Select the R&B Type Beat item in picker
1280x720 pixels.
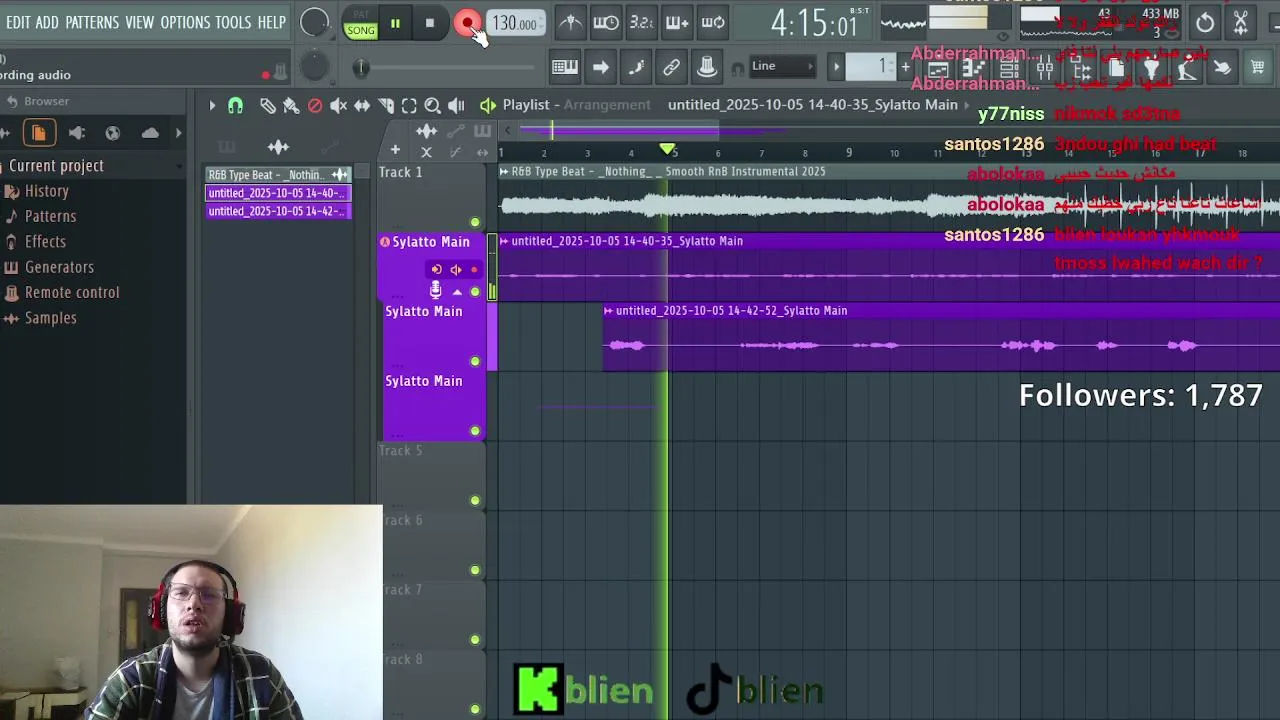click(x=278, y=175)
